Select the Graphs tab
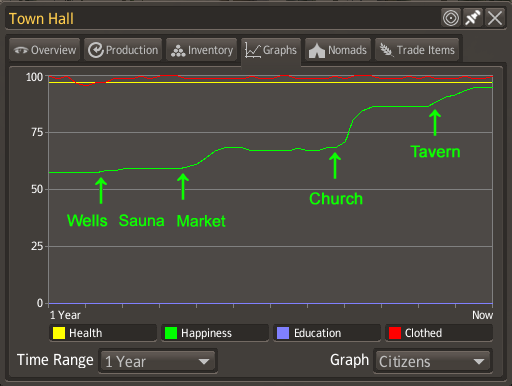Viewport: 512px width, 386px height. (271, 50)
